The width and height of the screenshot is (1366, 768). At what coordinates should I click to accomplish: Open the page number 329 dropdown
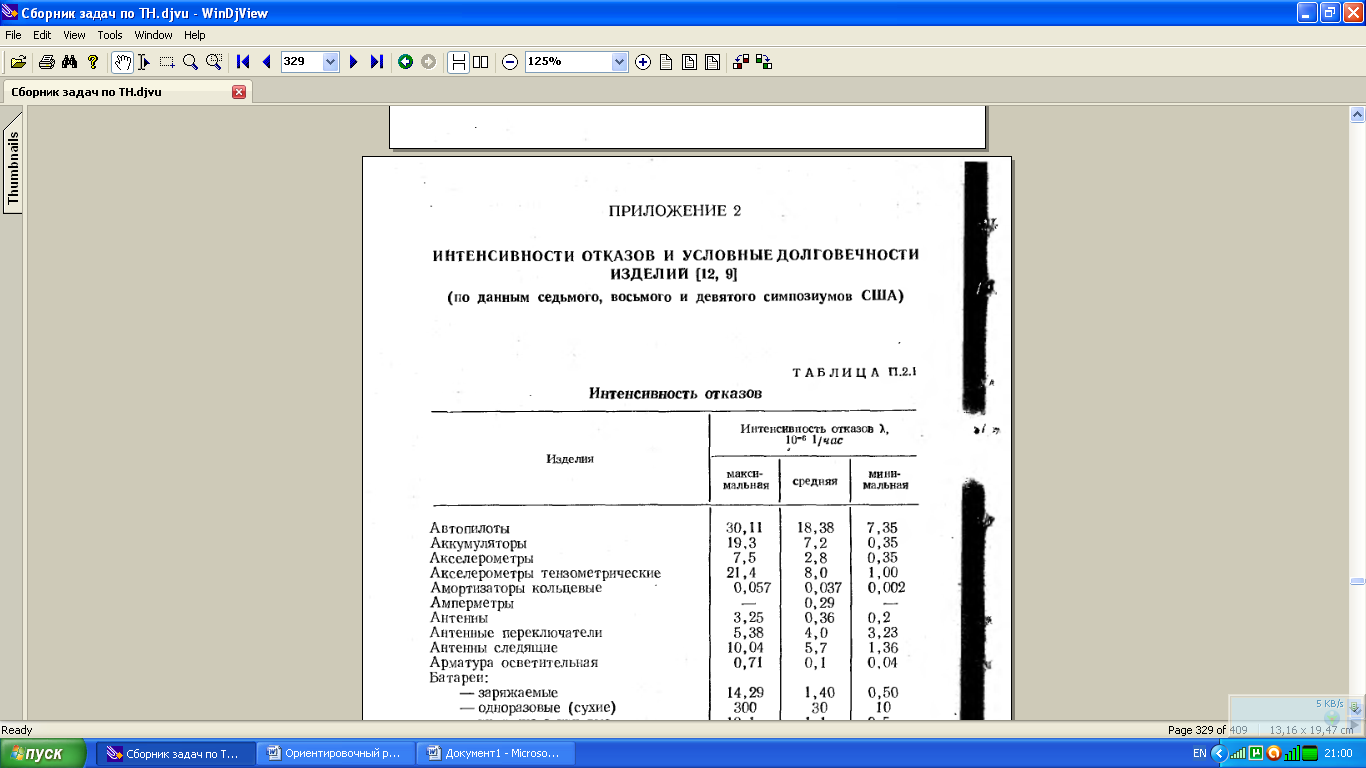(331, 62)
